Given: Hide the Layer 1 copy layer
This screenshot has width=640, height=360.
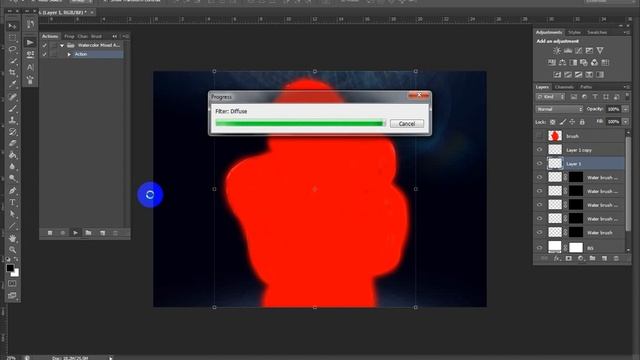Looking at the screenshot, I should point(540,150).
